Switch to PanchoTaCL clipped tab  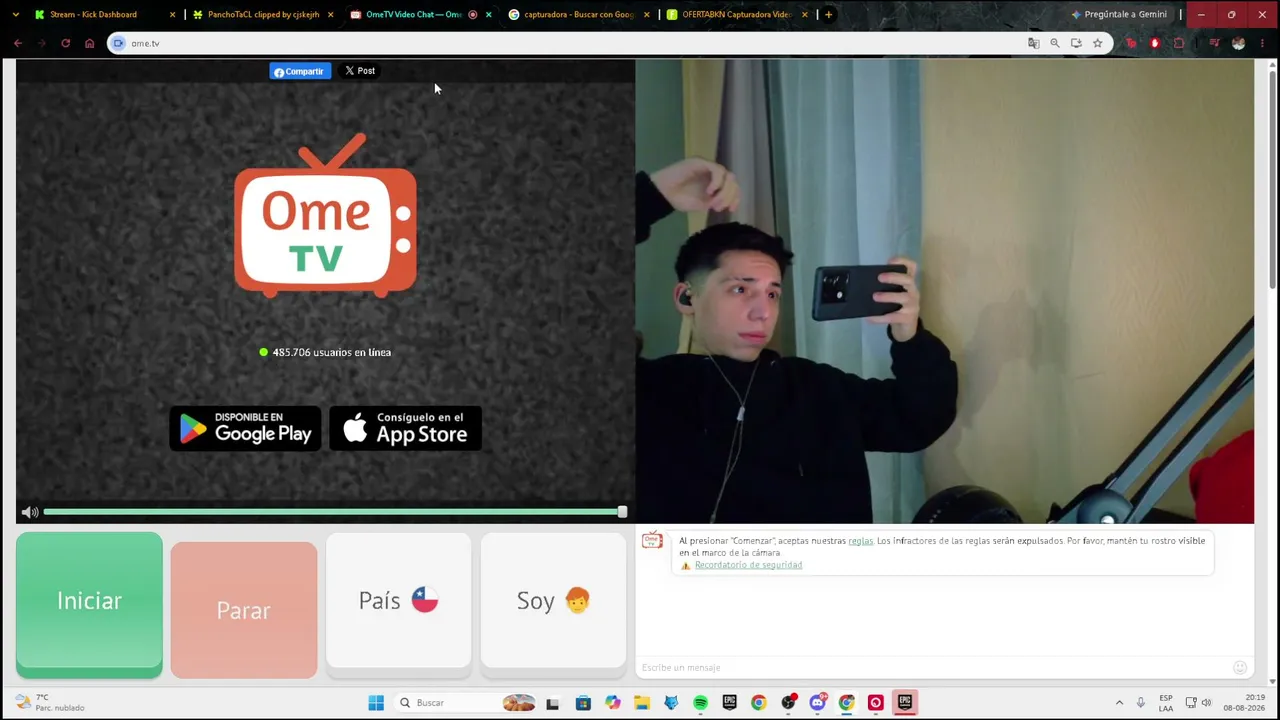(x=263, y=15)
